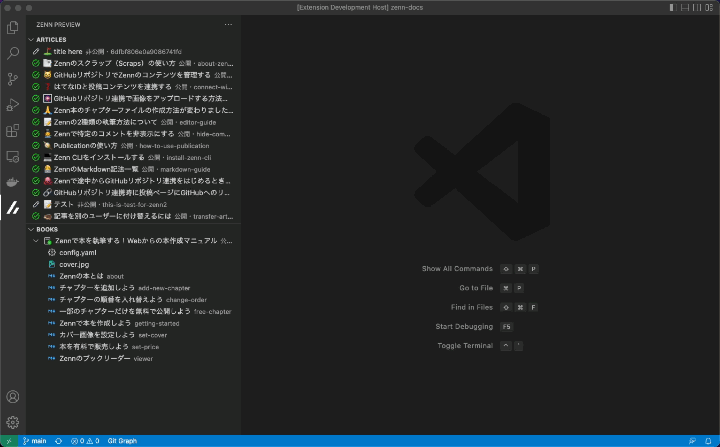Click 'Show All Commands' text in editor
The image size is (720, 447).
click(x=457, y=269)
